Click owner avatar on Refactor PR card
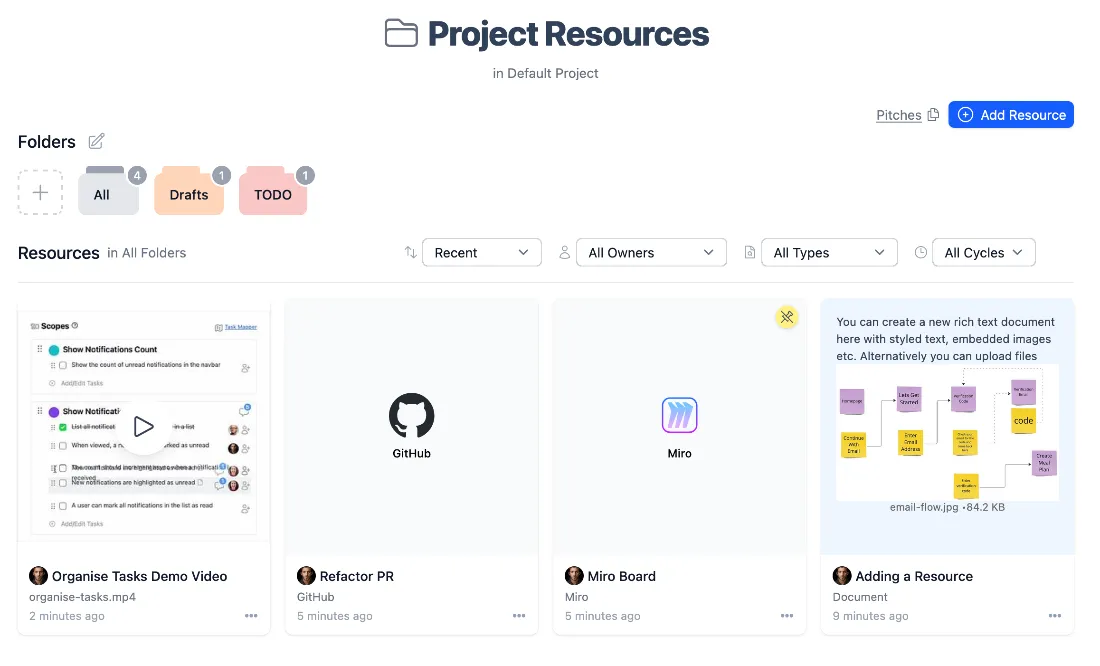The image size is (1100, 666). pos(306,576)
